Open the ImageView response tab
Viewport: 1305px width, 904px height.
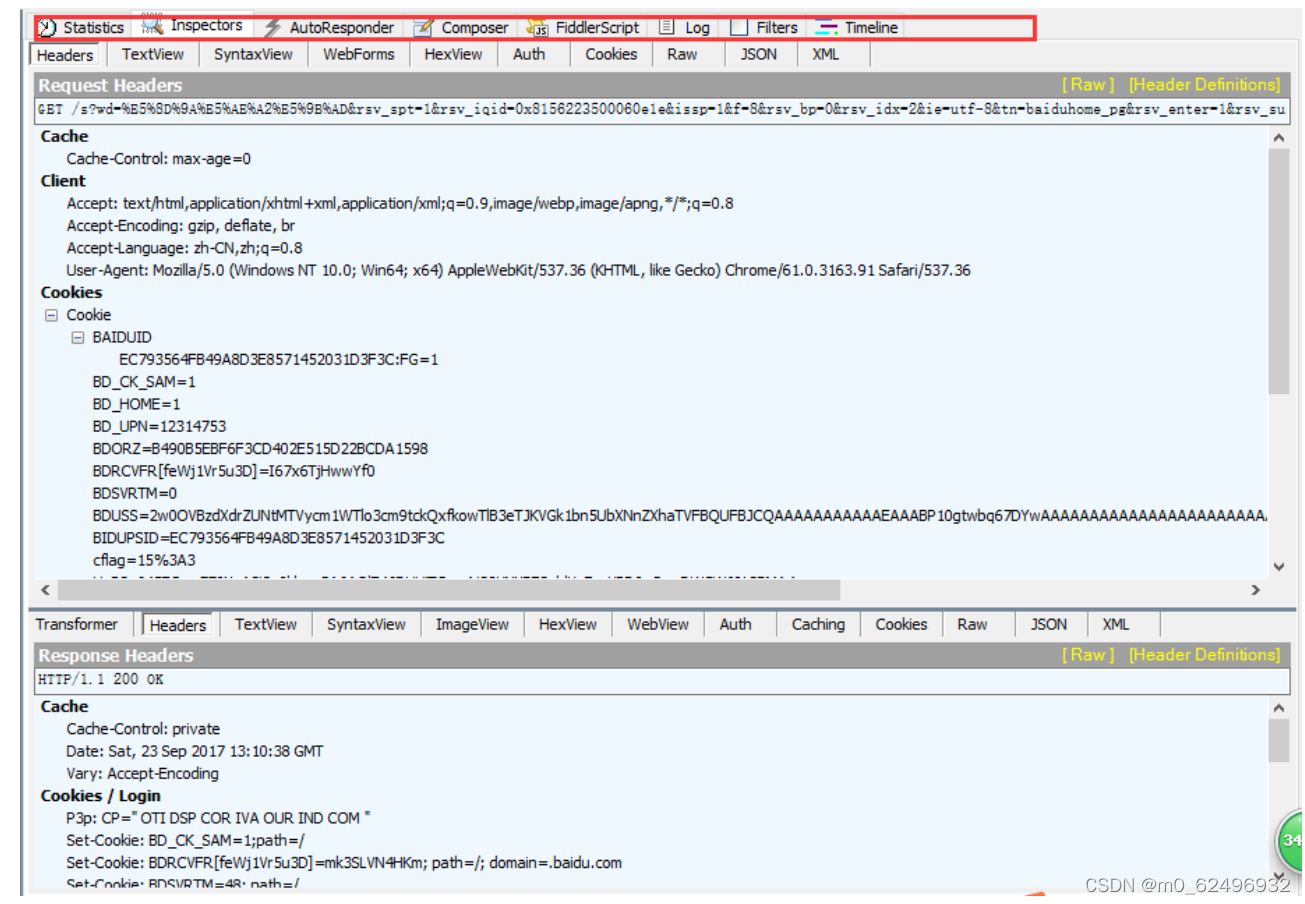(472, 624)
